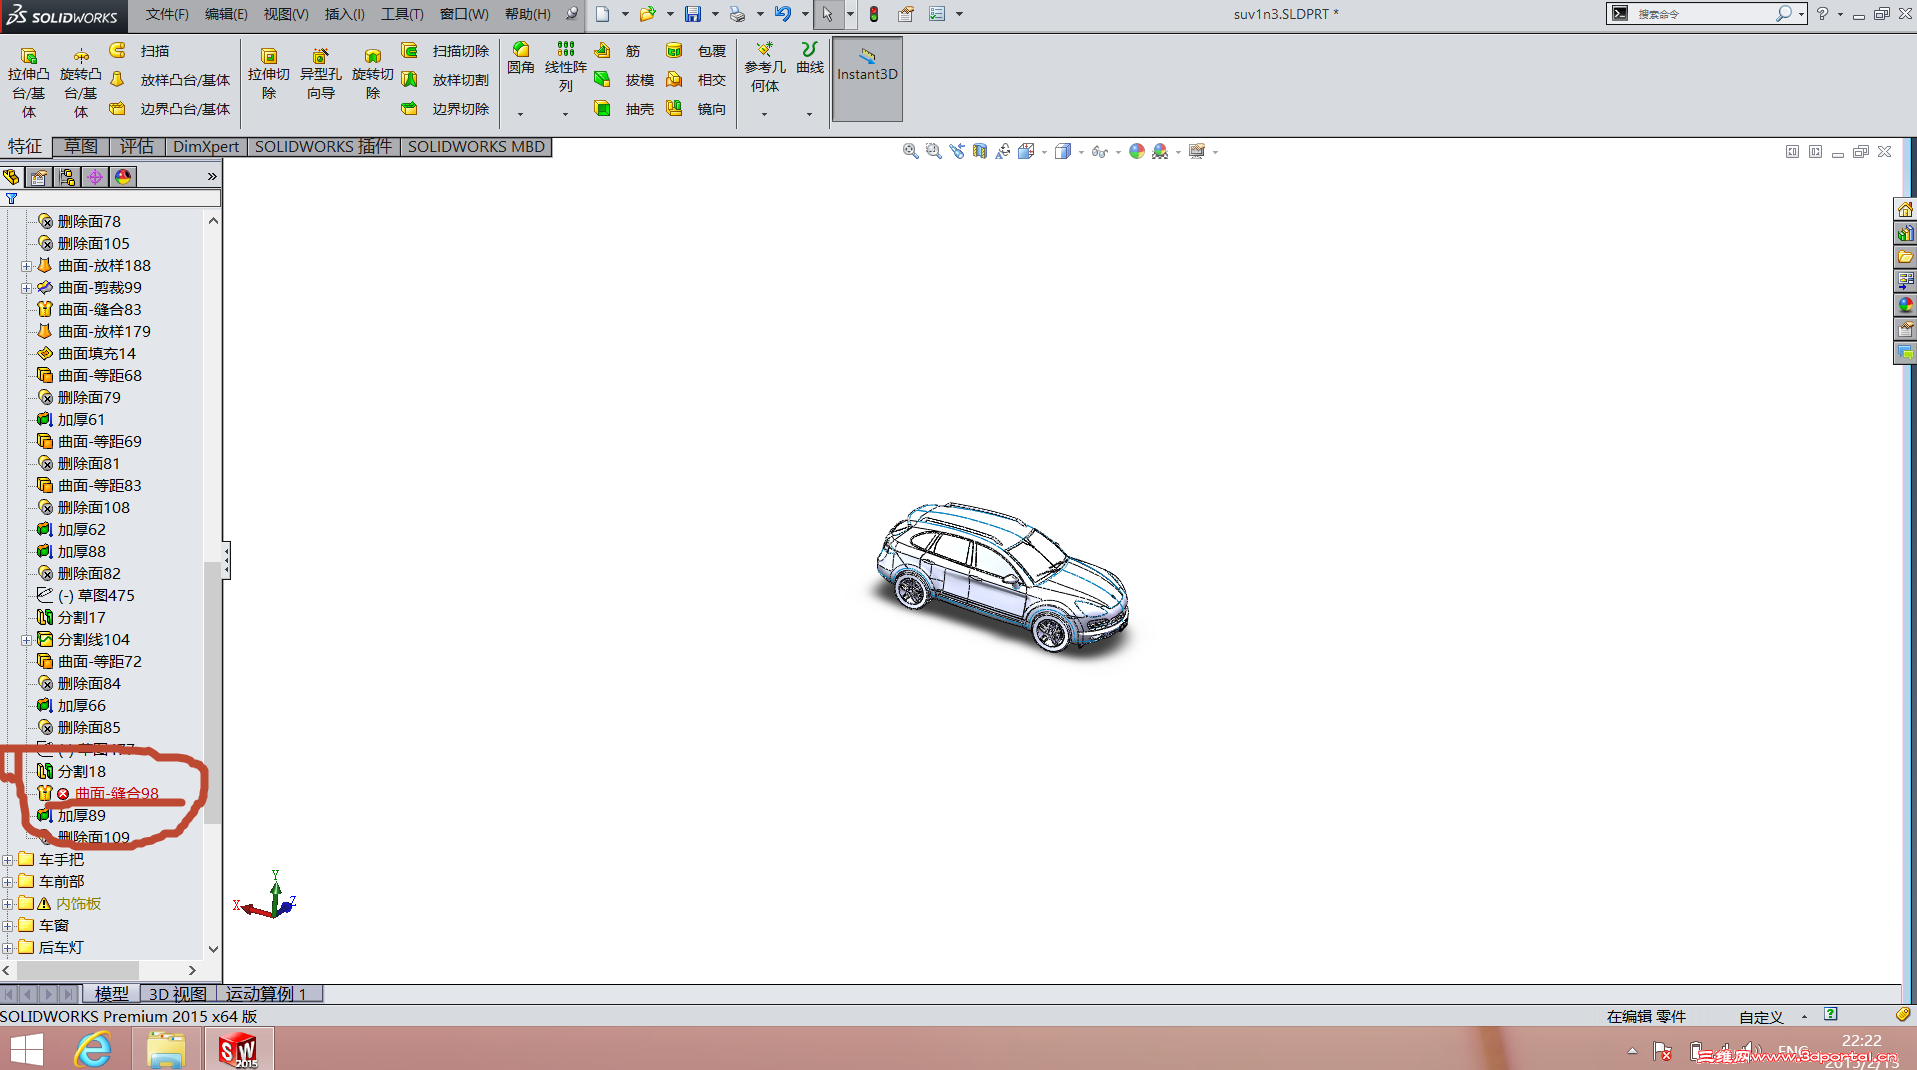Screen dimensions: 1917x1070
Task: Click the Rebuild traffic light icon
Action: click(873, 14)
